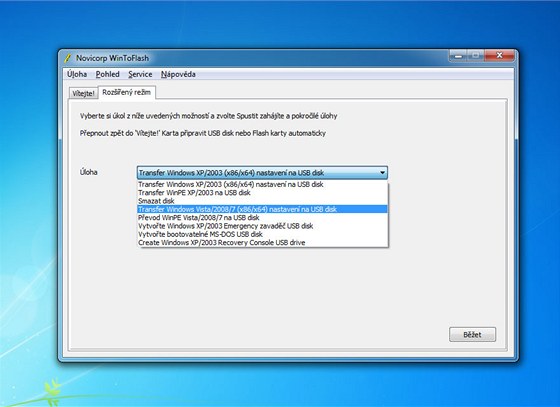560x407 pixels.
Task: Open the Service menu
Action: point(140,74)
